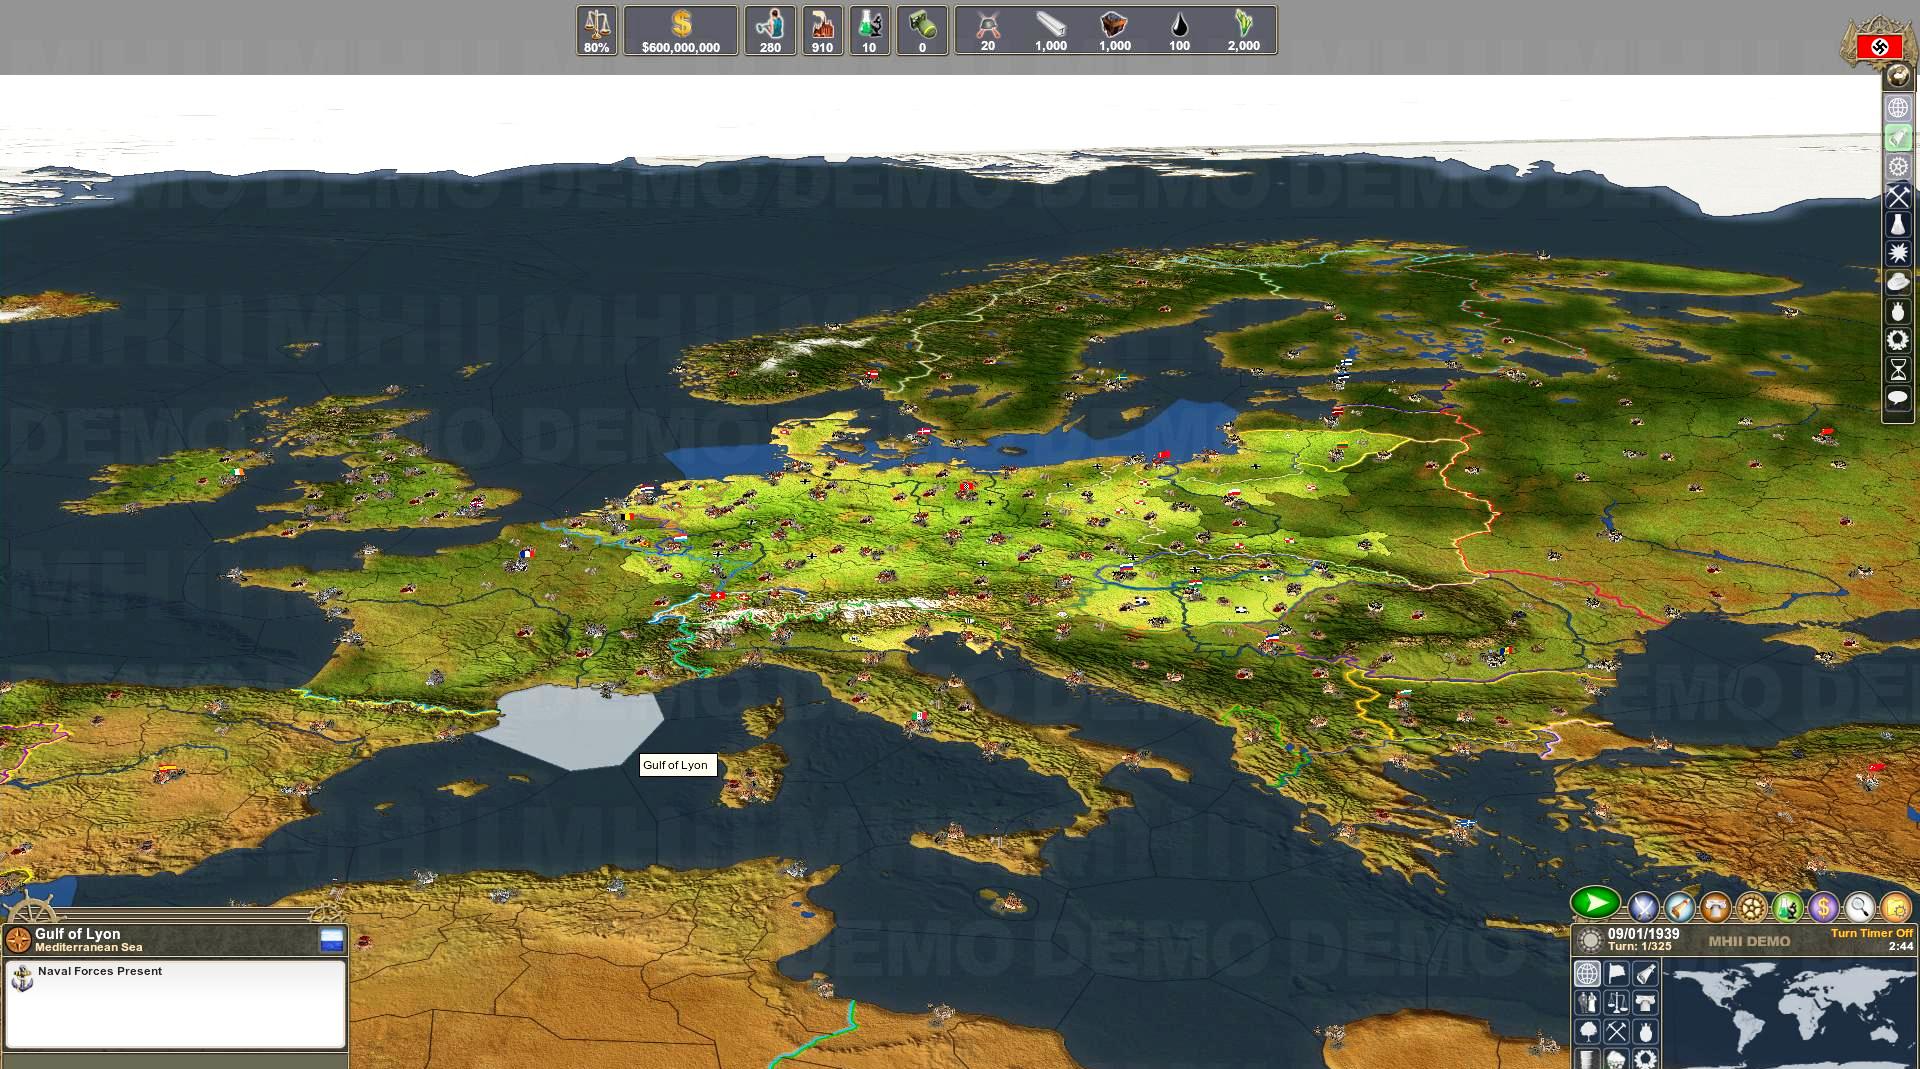Open the folder with gear options menu
Screen dimensions: 1920x1069
click(1896, 907)
